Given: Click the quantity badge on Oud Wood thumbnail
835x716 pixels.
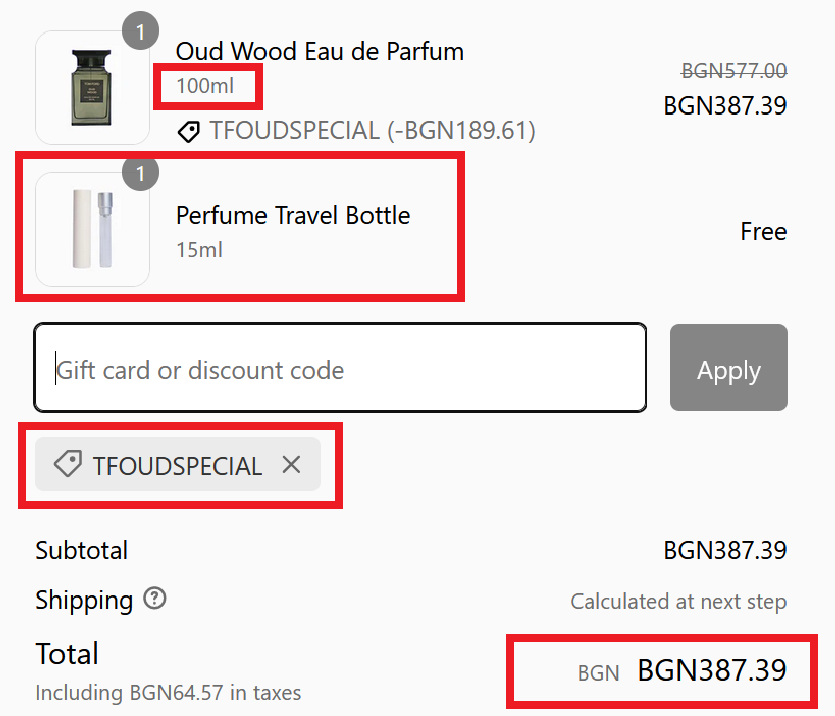Looking at the screenshot, I should pyautogui.click(x=141, y=32).
